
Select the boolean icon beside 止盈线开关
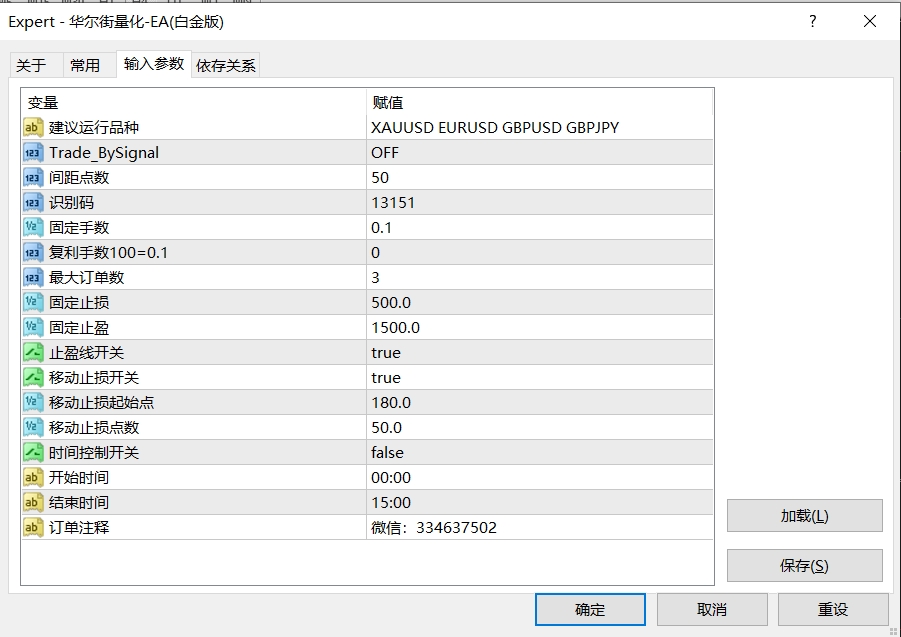[33, 352]
